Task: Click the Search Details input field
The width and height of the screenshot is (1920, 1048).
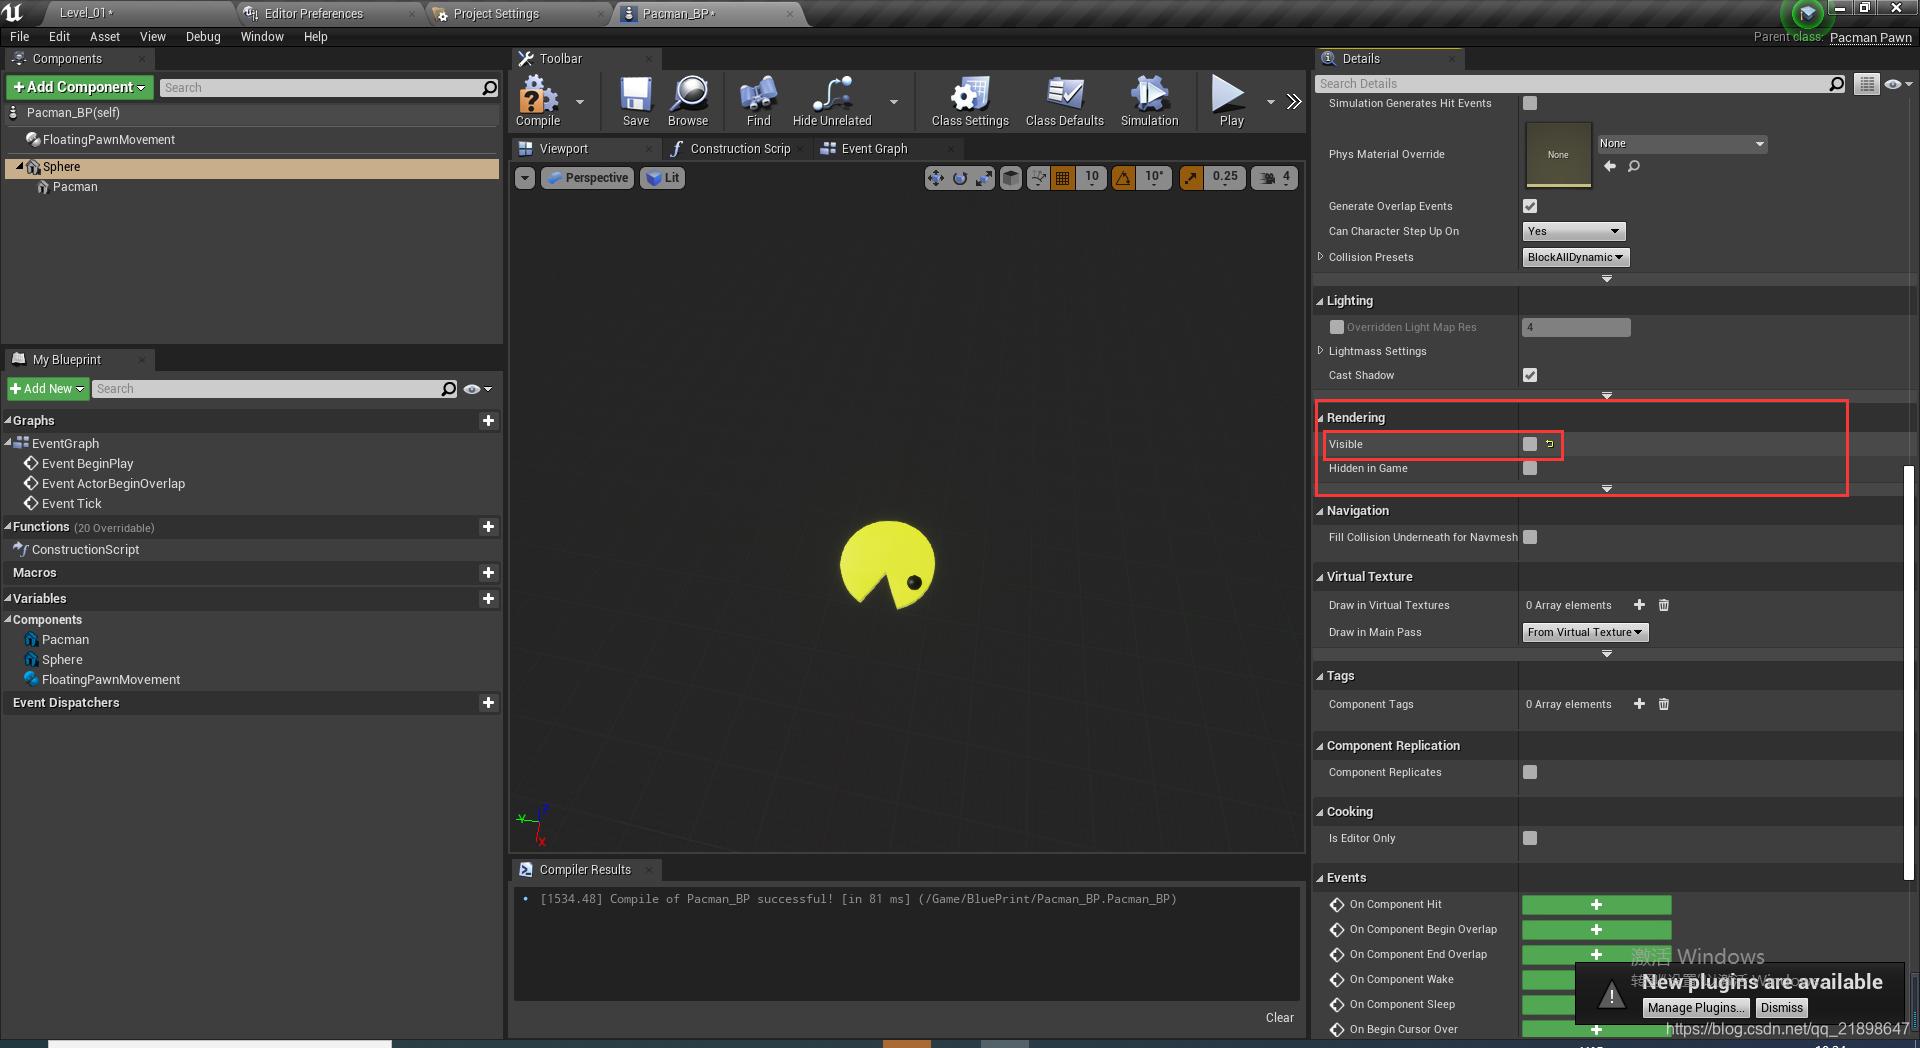Action: 1580,84
